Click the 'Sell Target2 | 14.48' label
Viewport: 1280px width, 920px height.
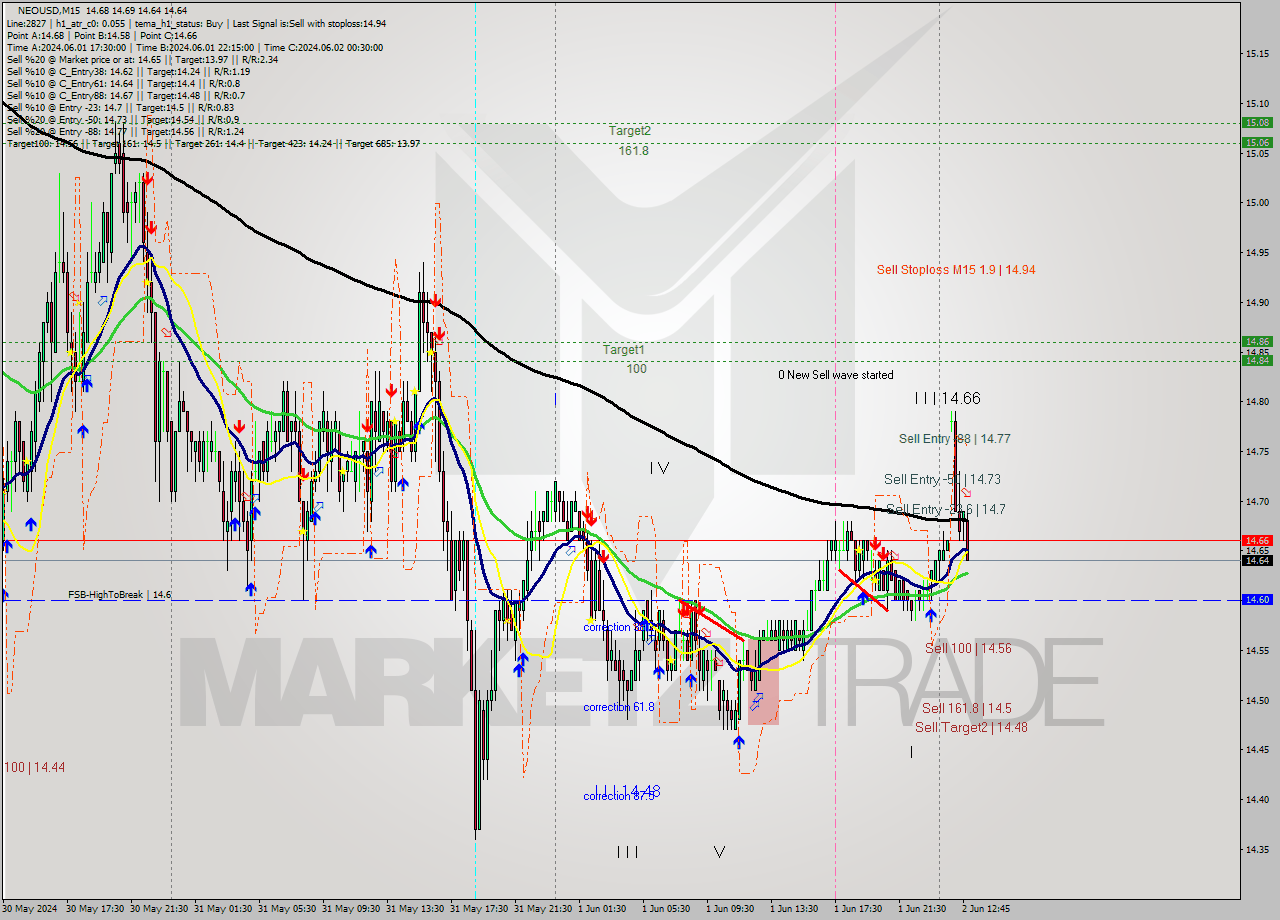971,727
